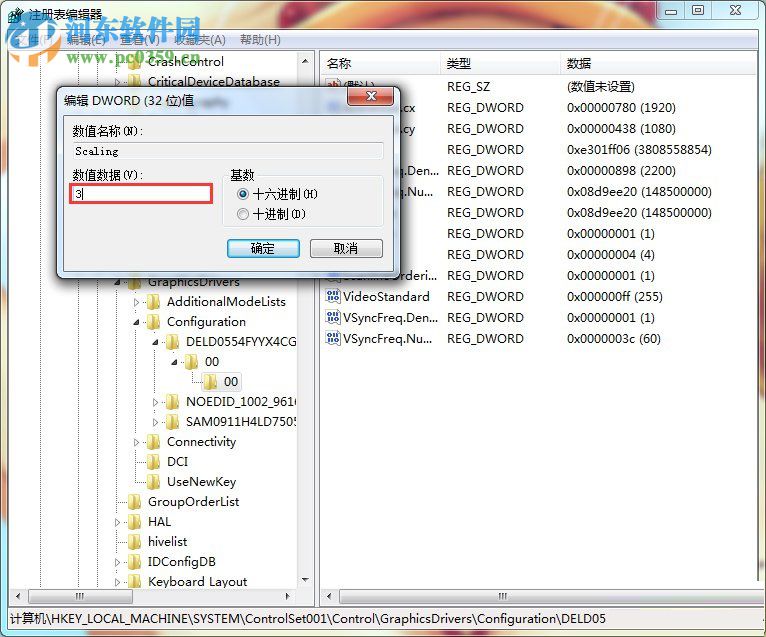
Task: Open the 帮助(H) menu
Action: [x=260, y=40]
